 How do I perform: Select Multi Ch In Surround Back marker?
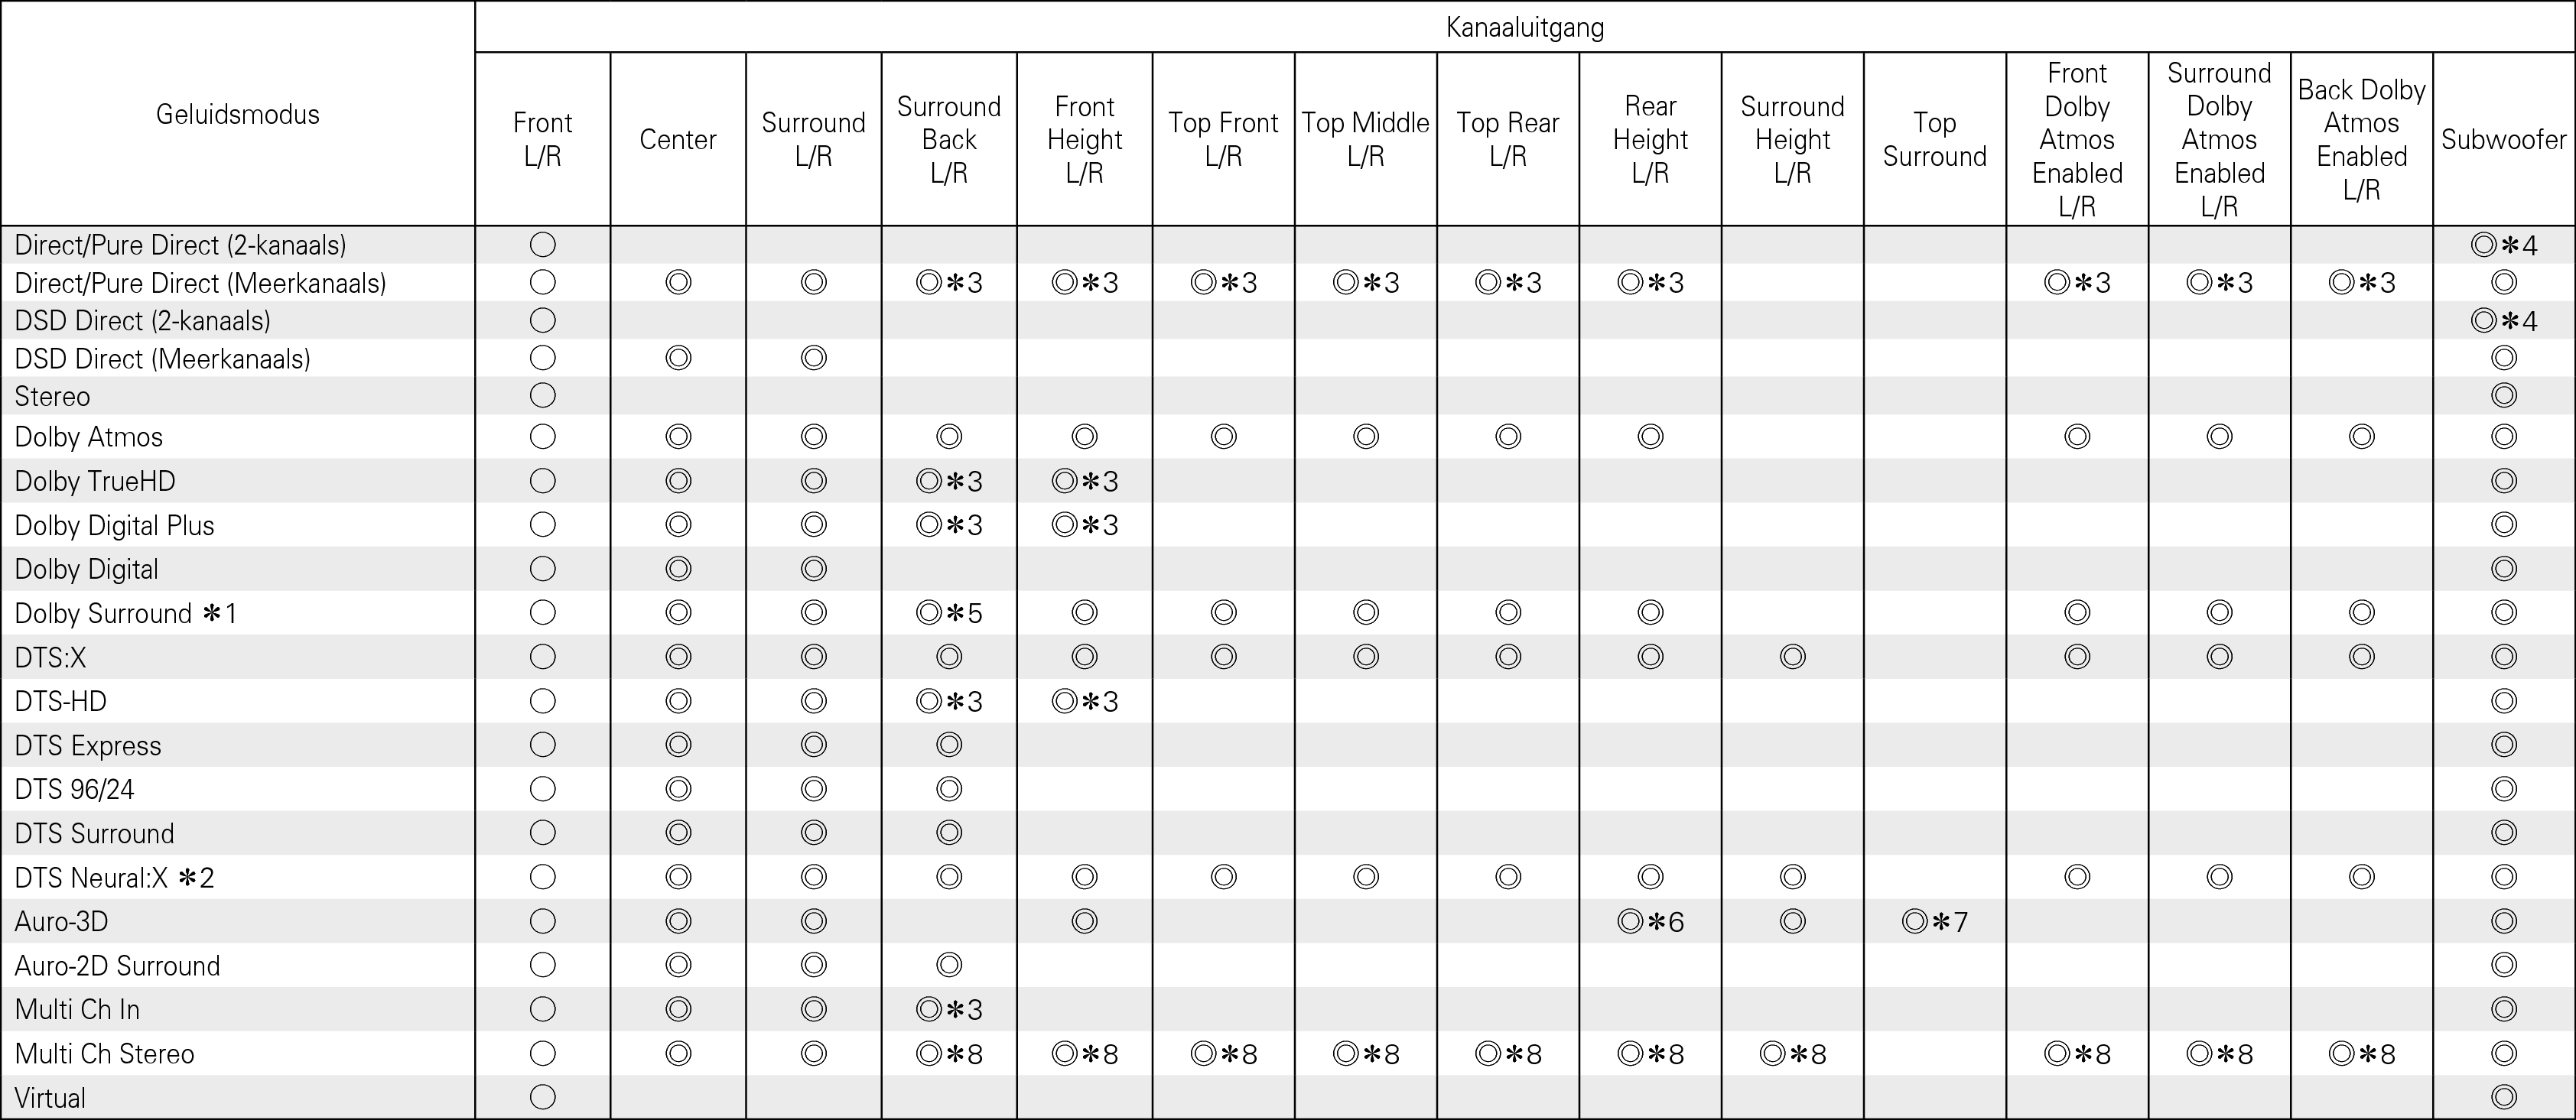[x=930, y=1009]
